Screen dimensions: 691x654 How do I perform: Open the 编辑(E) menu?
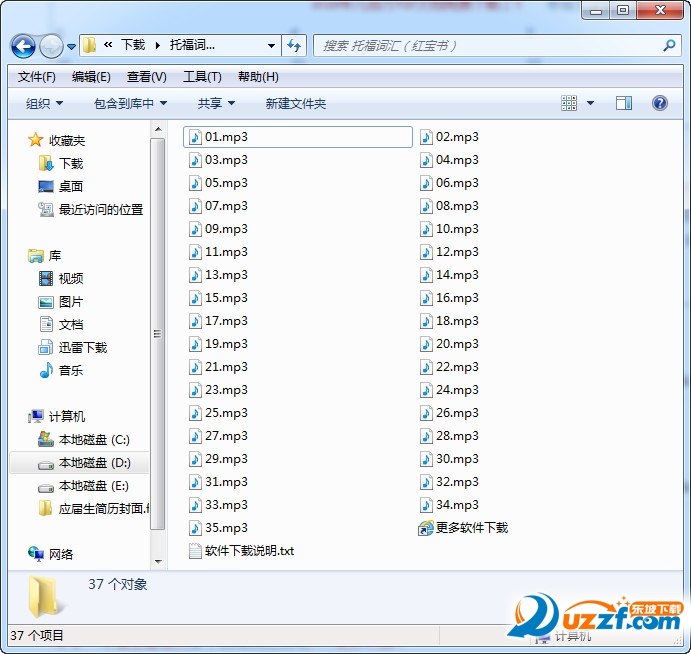[x=91, y=77]
